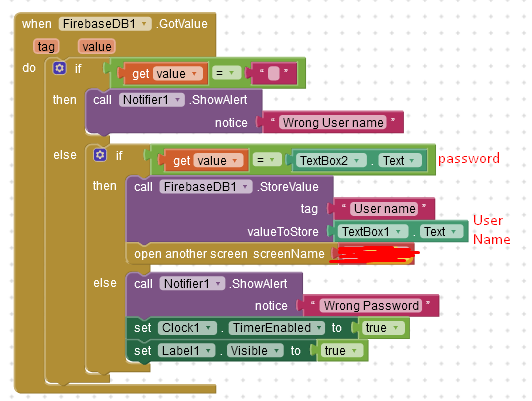
Task: Select the 'open another screen' block
Action: point(229,254)
